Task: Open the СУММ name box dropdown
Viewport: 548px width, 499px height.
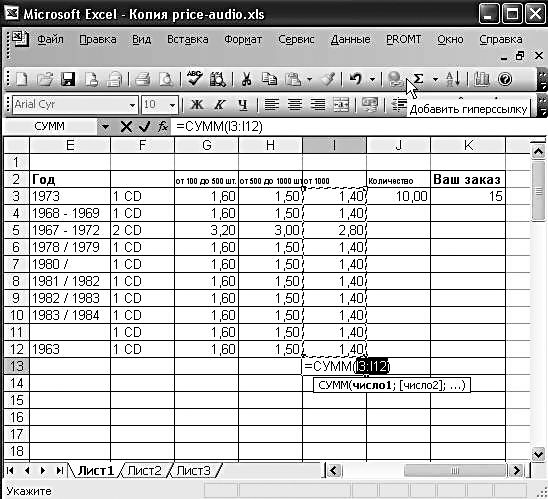Action: click(x=104, y=126)
